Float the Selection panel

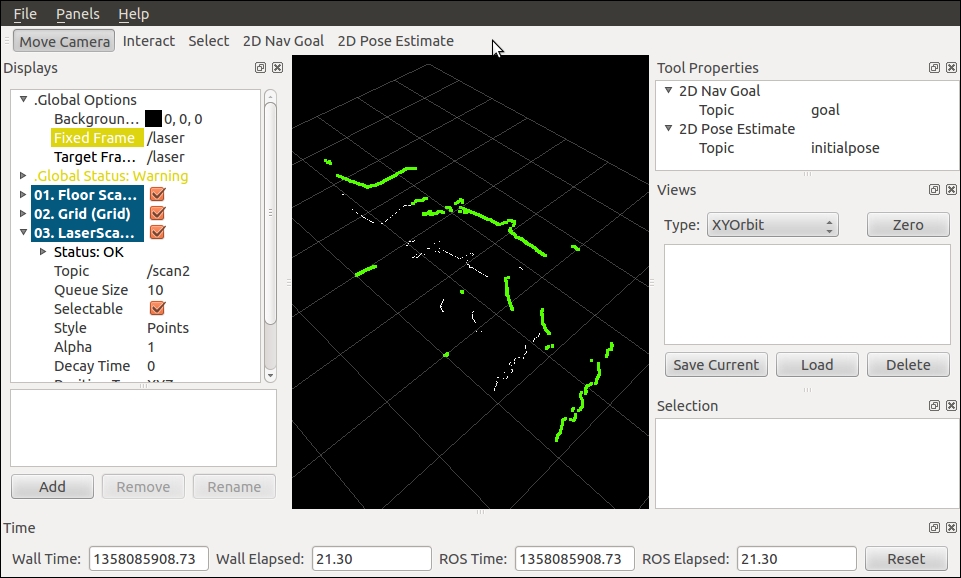tap(934, 405)
